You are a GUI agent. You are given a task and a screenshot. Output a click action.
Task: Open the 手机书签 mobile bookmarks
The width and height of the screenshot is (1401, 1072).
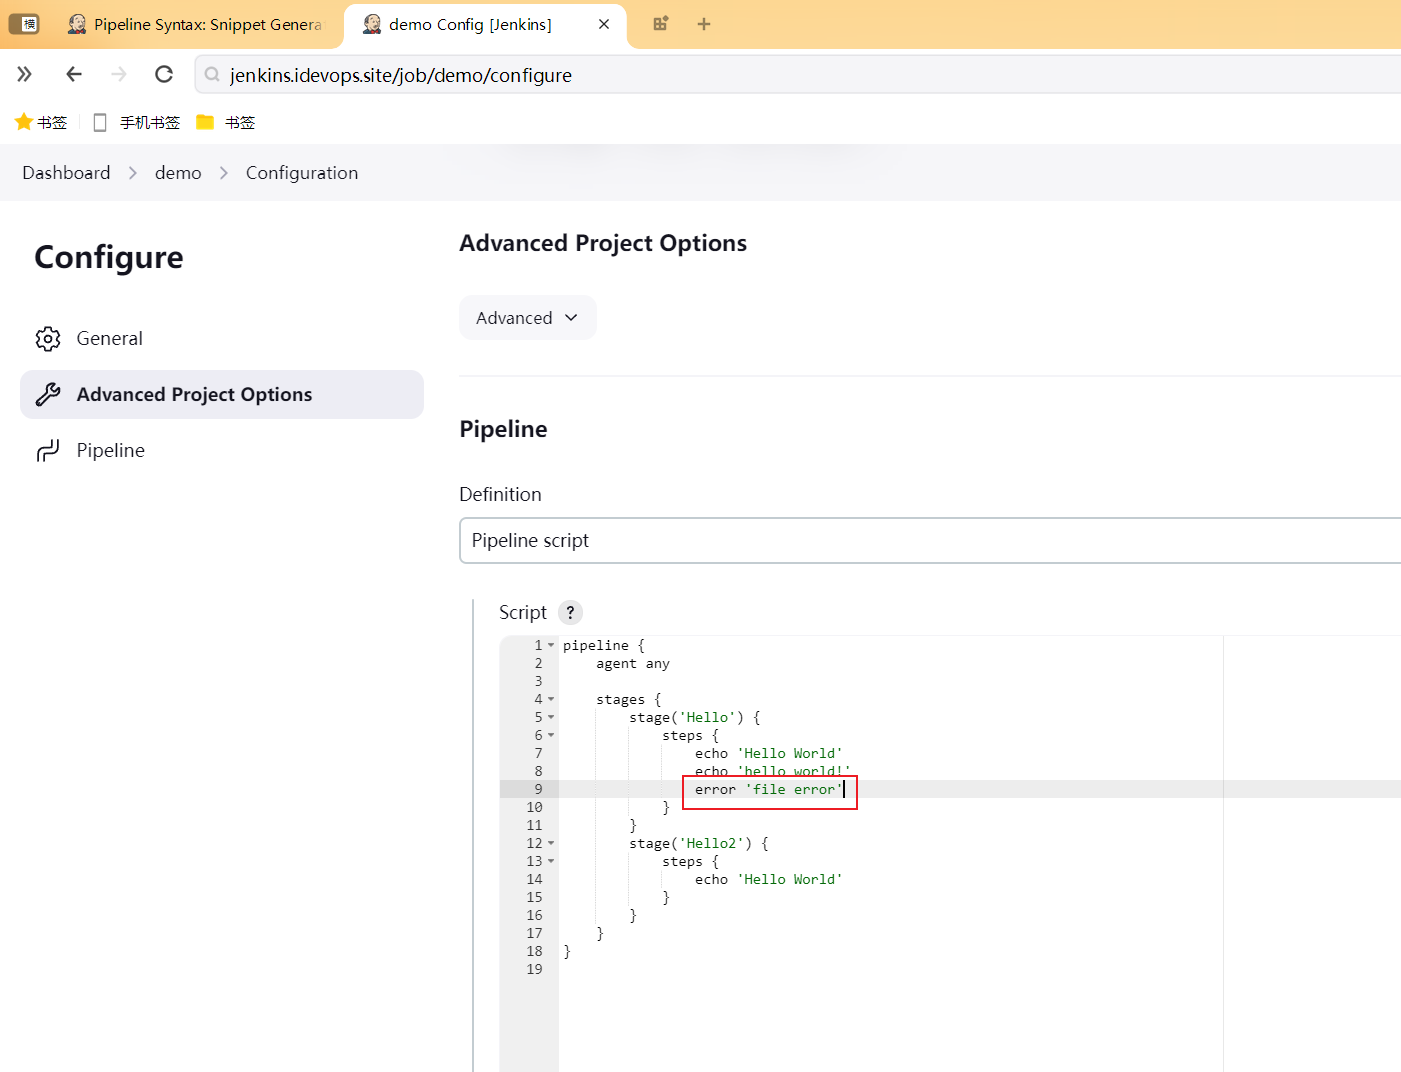tap(137, 122)
